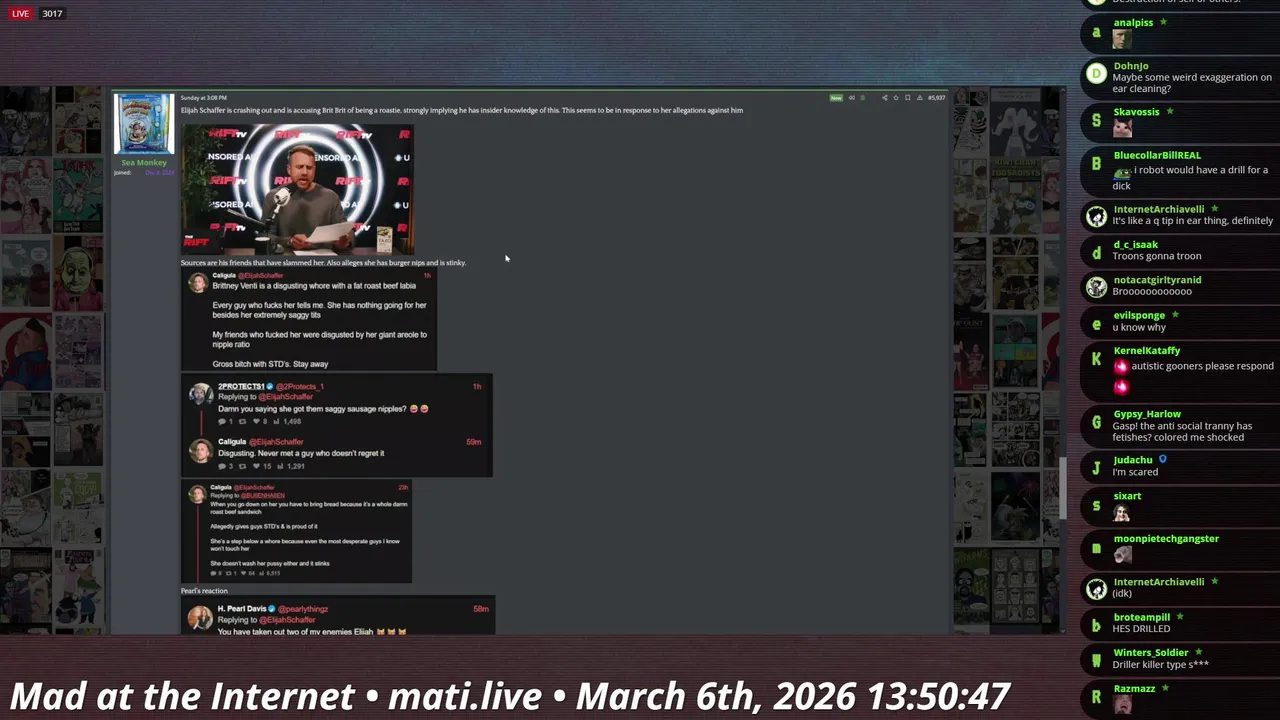Click the 'Pearl's reaction' caption text
Image resolution: width=1280 pixels, height=720 pixels.
tap(204, 591)
